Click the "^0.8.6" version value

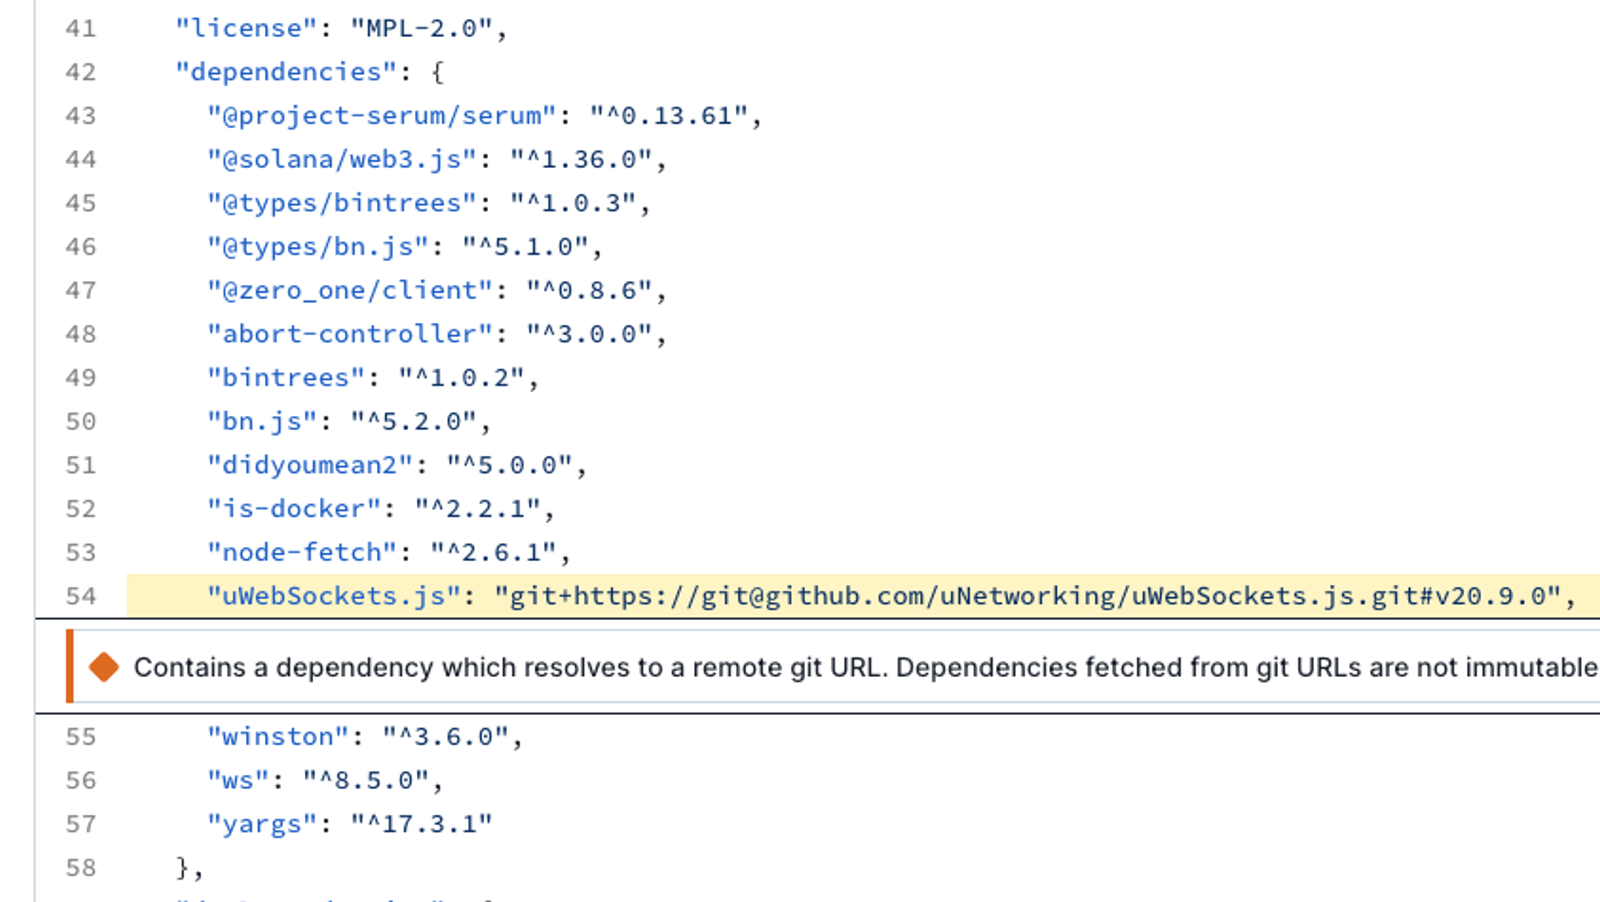(x=589, y=290)
